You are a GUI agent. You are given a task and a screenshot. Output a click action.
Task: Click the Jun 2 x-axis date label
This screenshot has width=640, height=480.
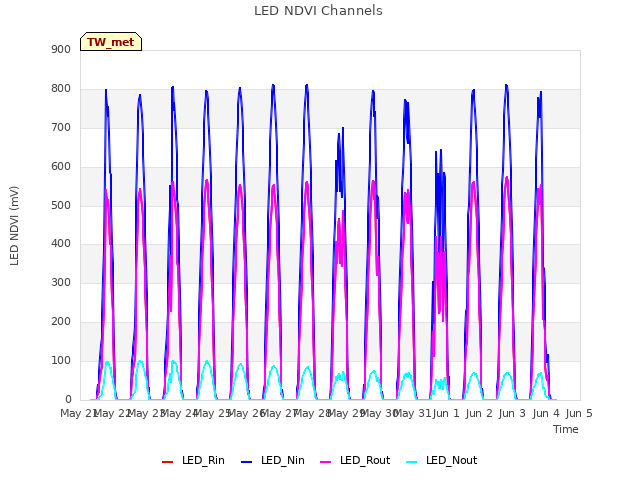click(479, 413)
